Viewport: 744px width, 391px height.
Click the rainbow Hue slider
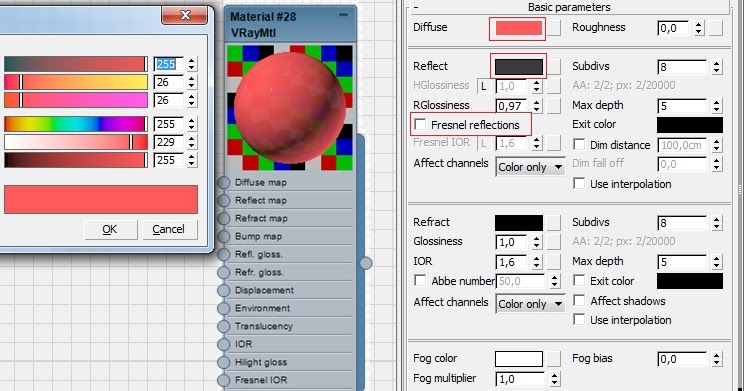point(76,124)
